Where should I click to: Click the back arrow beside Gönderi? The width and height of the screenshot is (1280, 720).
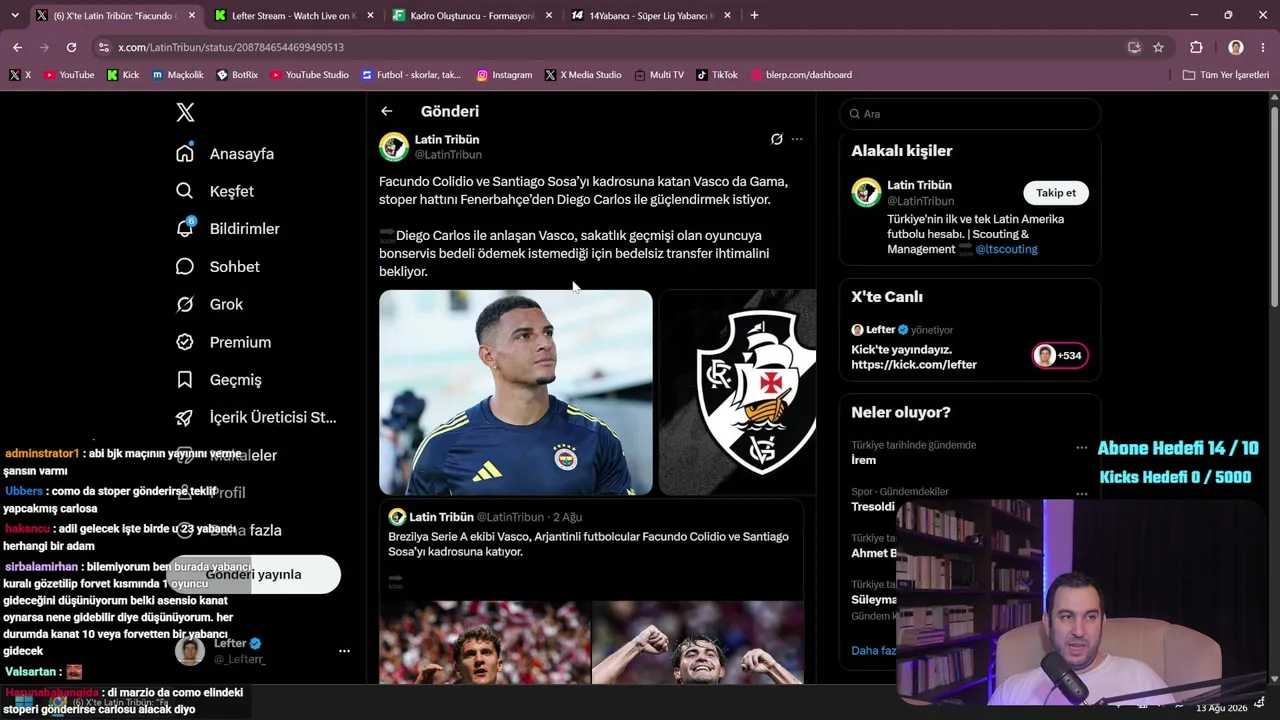(387, 111)
